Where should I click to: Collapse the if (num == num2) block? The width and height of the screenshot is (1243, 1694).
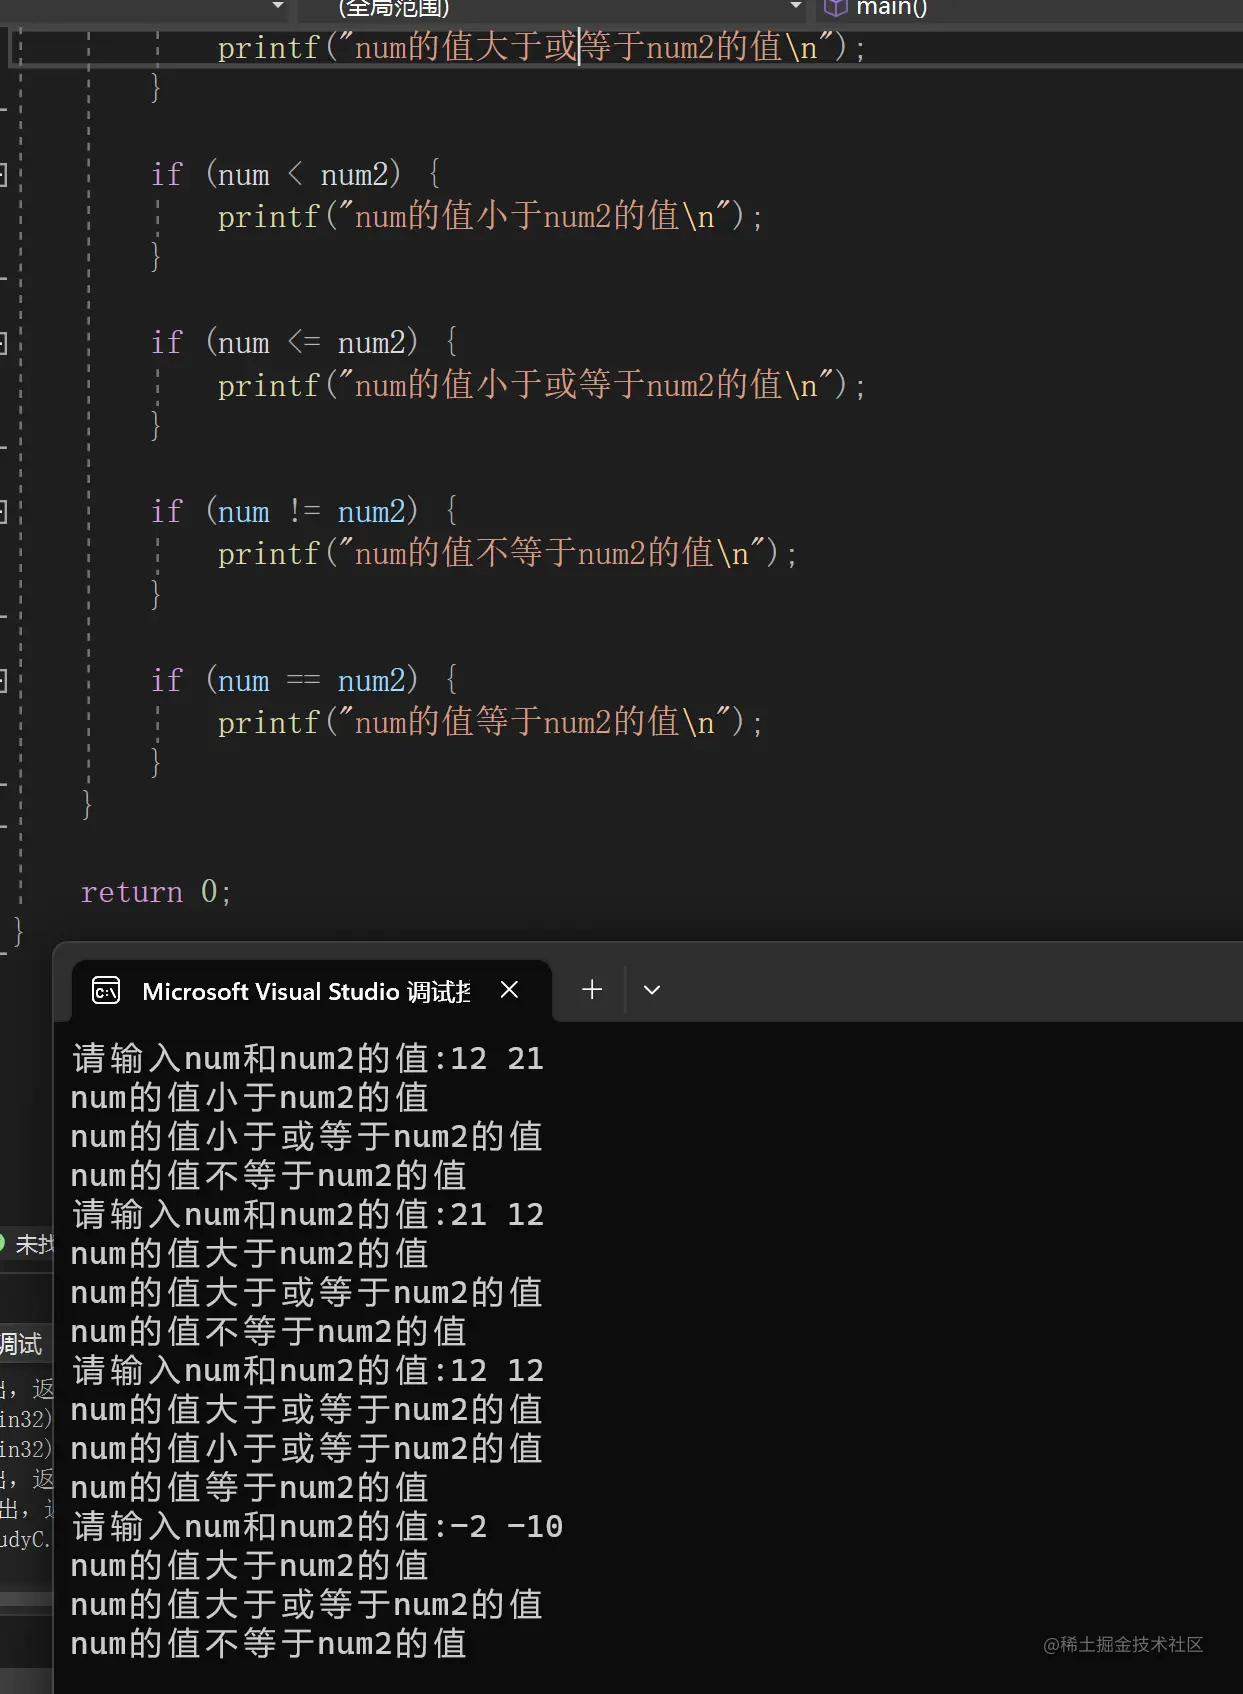[x=3, y=682]
